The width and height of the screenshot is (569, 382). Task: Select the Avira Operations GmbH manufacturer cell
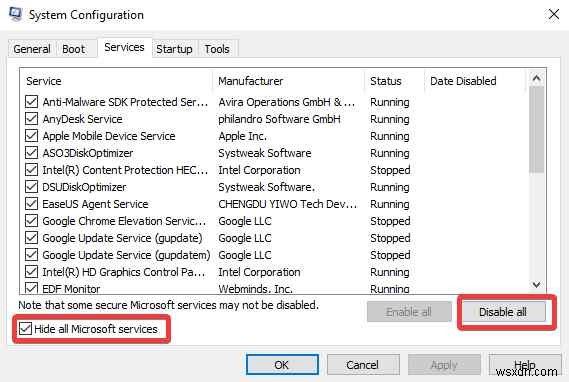[x=287, y=102]
